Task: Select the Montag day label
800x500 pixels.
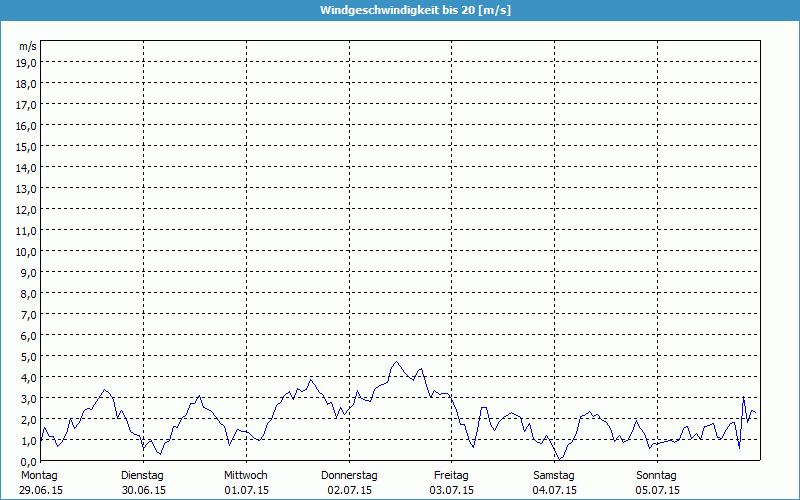Action: [39, 476]
